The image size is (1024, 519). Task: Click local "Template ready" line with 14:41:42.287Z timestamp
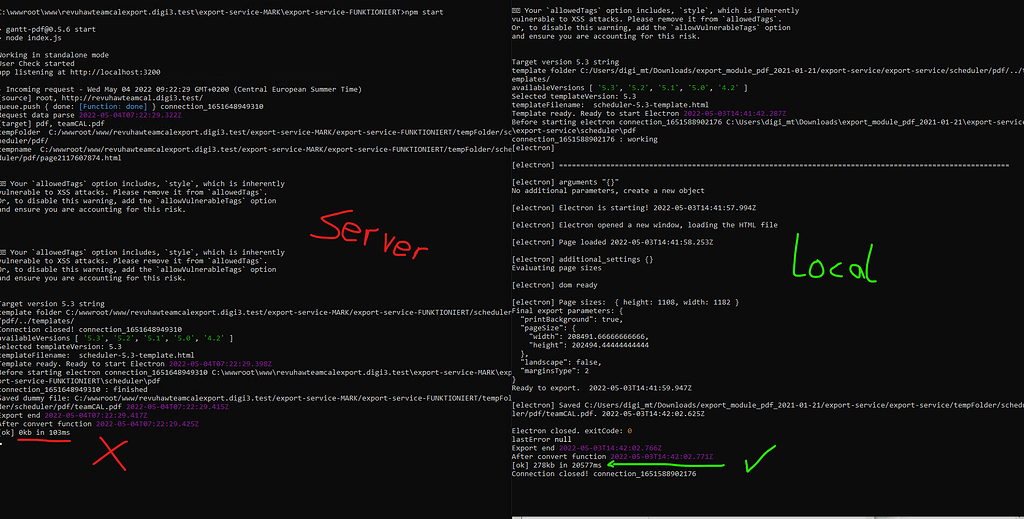(649, 114)
